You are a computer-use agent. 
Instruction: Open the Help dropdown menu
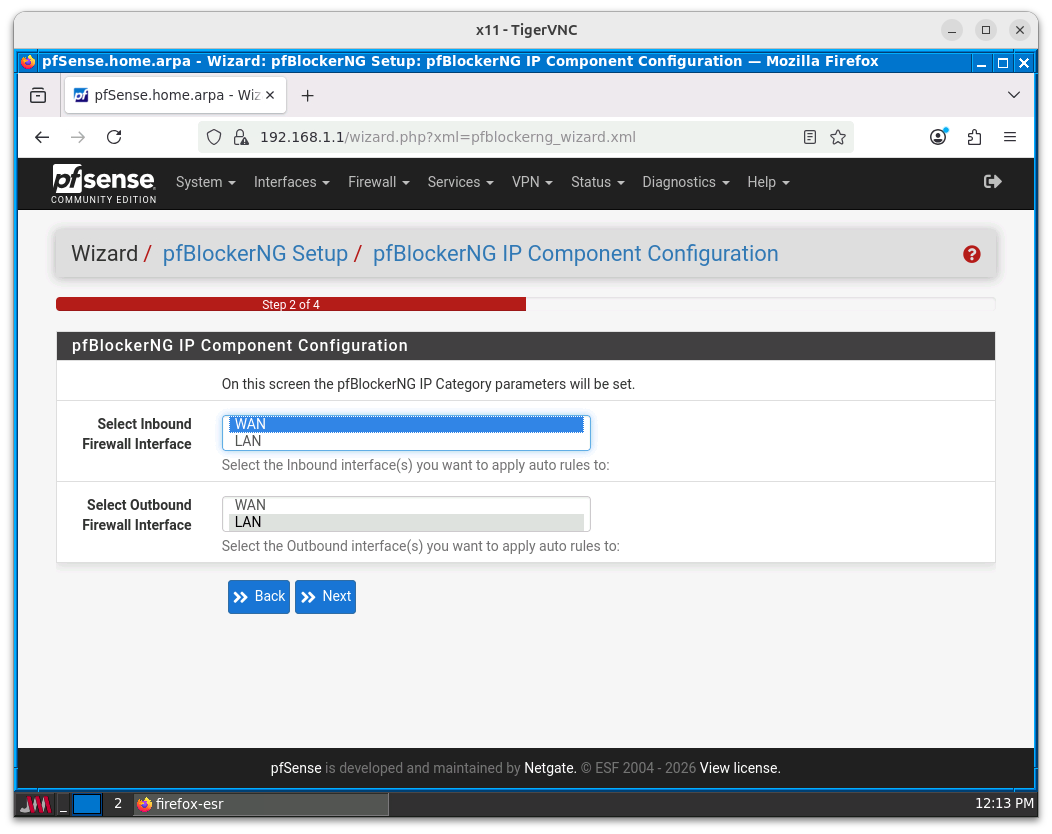[768, 183]
